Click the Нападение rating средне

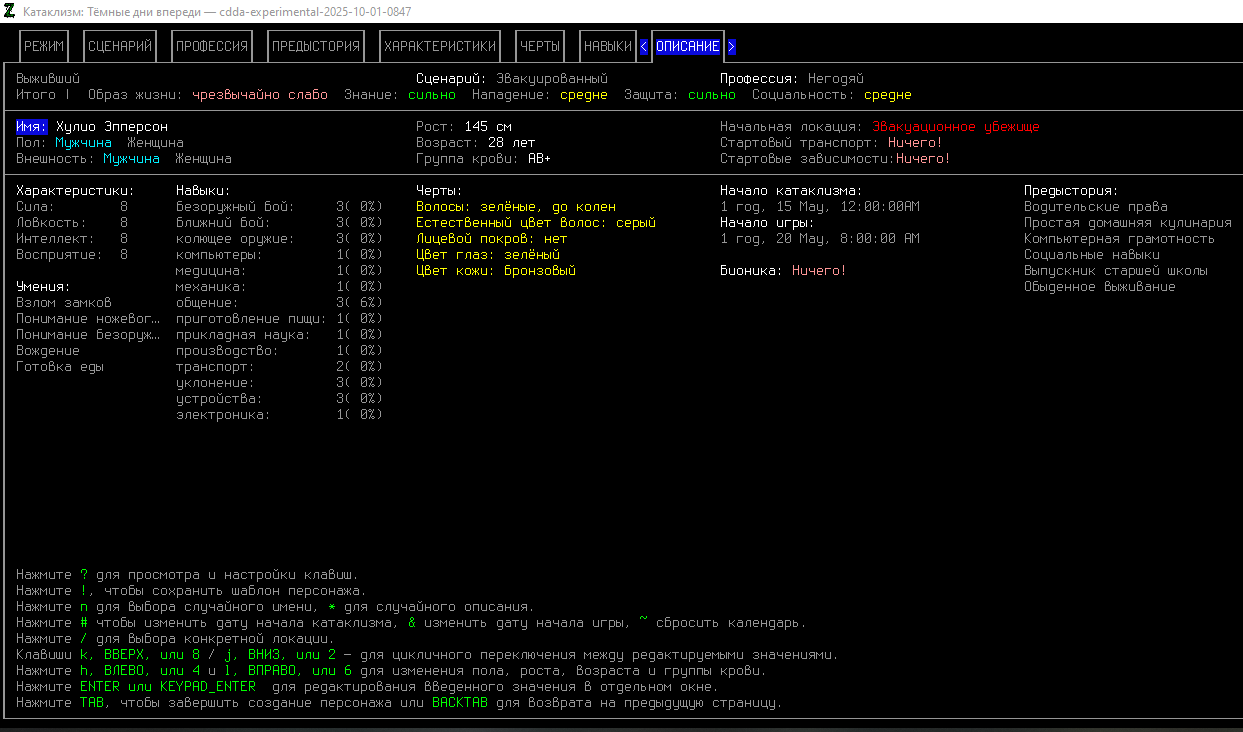pos(584,95)
